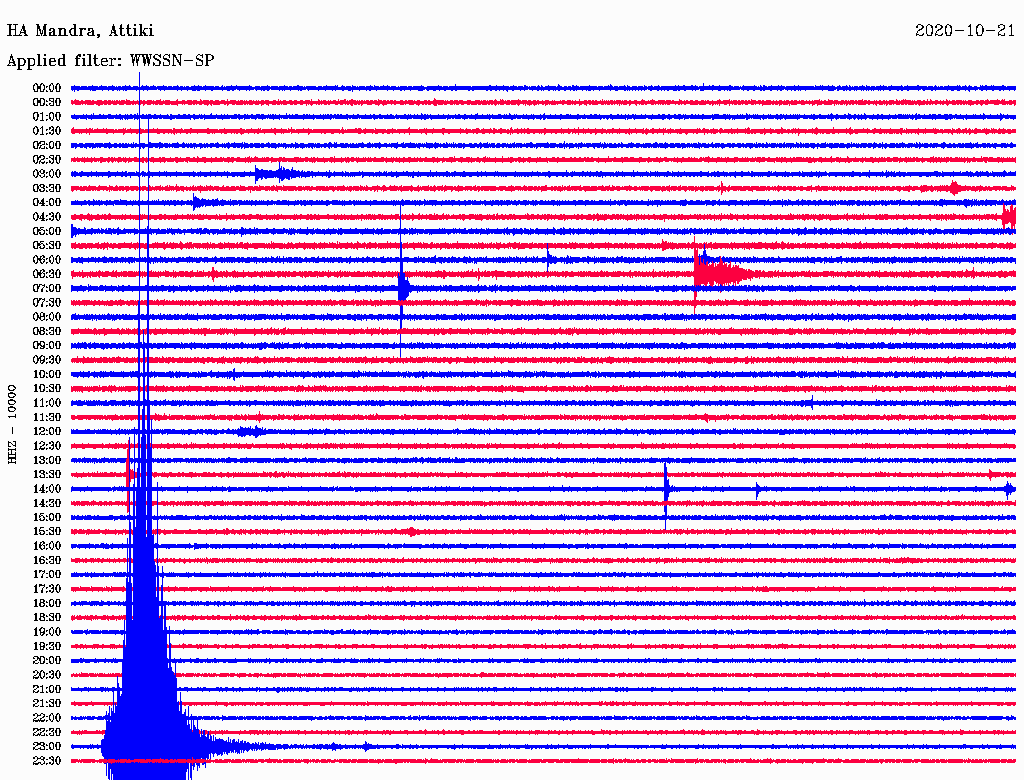The height and width of the screenshot is (780, 1024).
Task: Click the 18:00 time label
Action: tap(47, 603)
